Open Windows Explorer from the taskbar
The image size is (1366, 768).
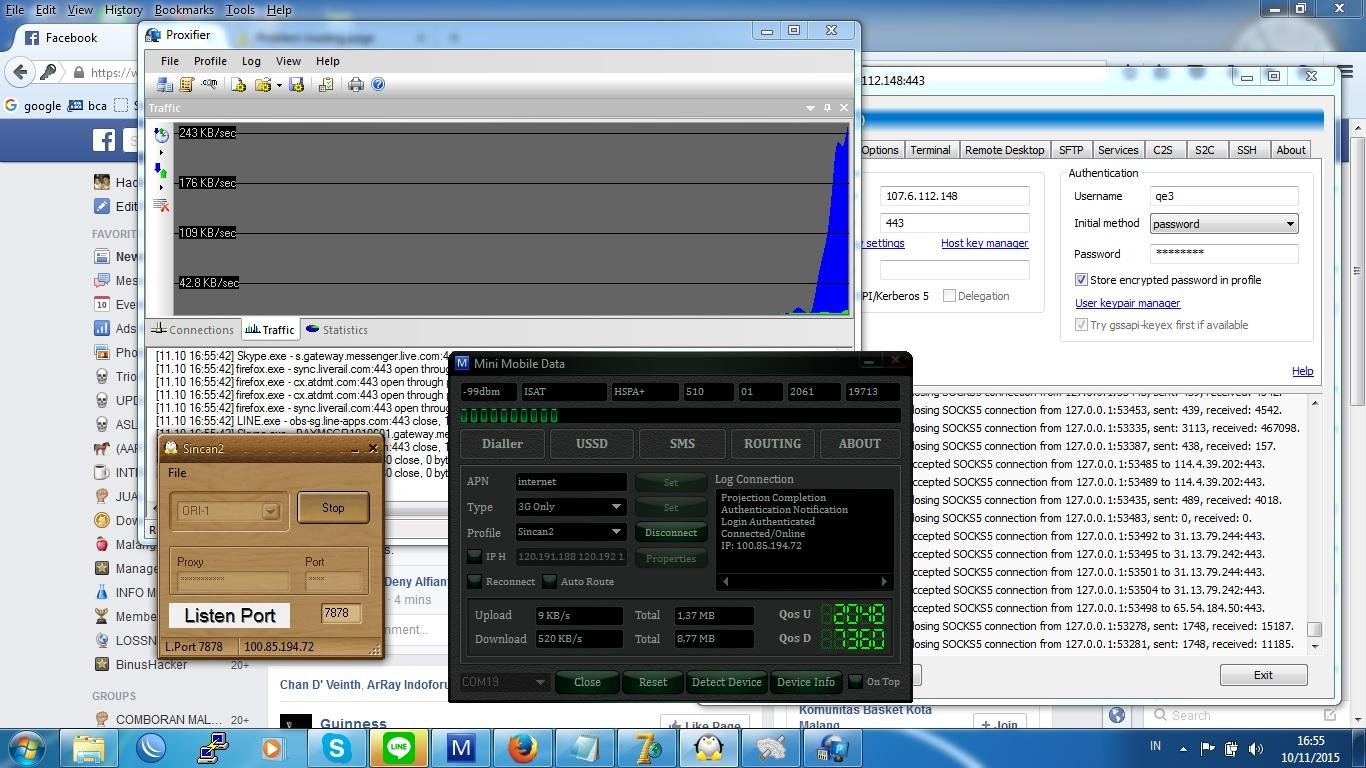click(x=88, y=747)
